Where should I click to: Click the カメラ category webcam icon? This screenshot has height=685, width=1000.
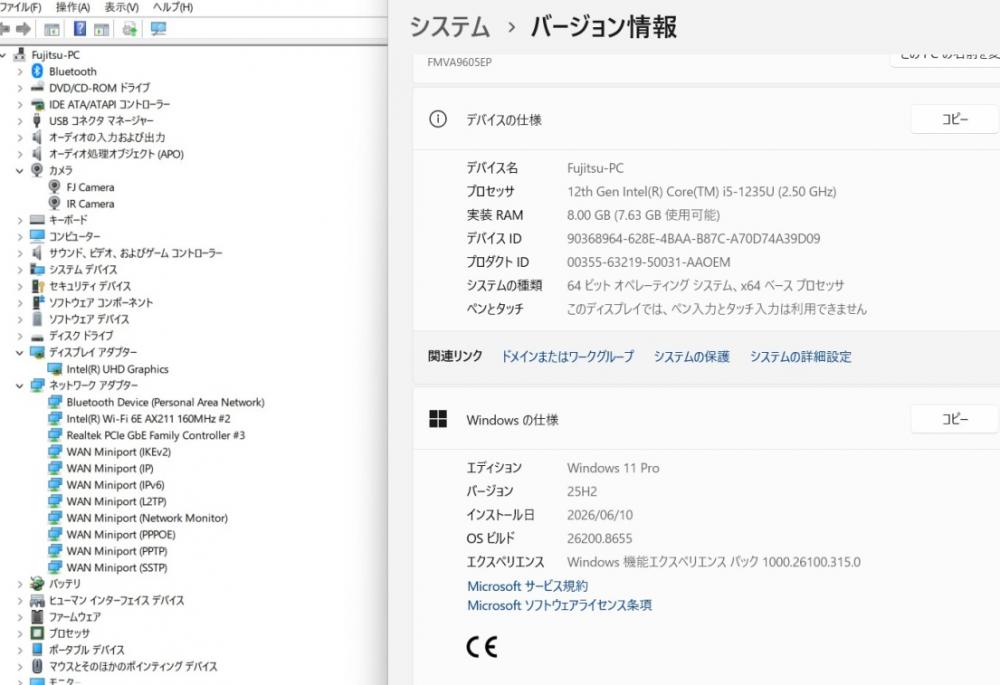click(x=37, y=170)
